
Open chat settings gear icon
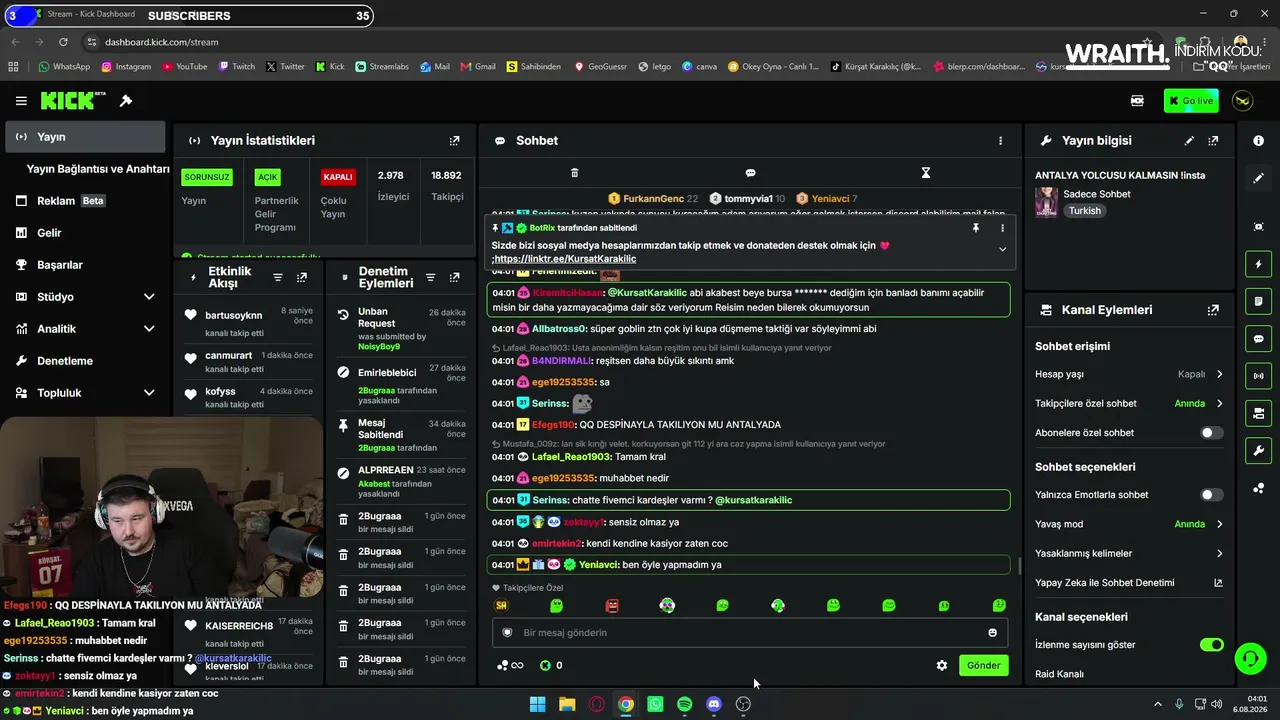tap(941, 665)
